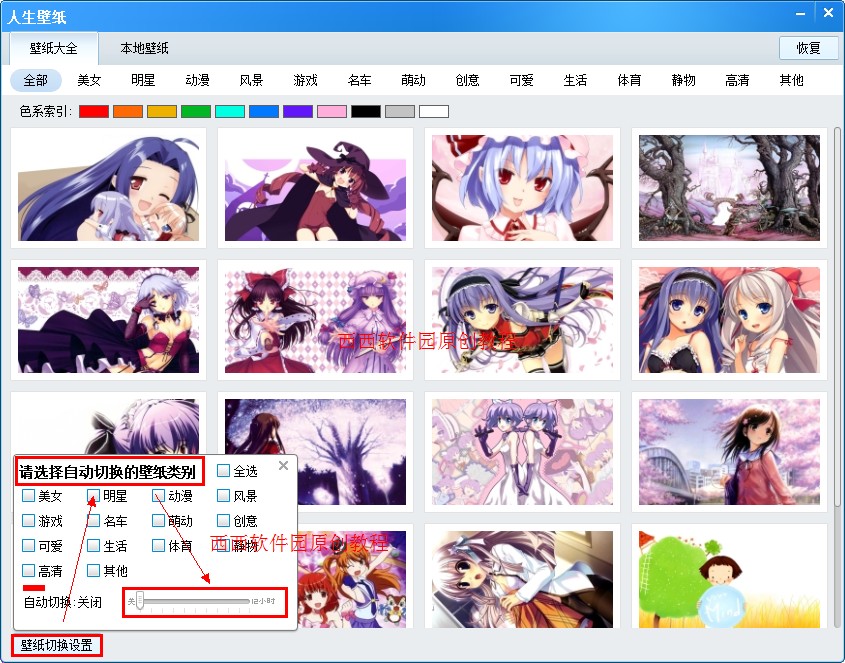Choose the 动漫 category in top bar
Screen dimensions: 845x663
coord(197,80)
